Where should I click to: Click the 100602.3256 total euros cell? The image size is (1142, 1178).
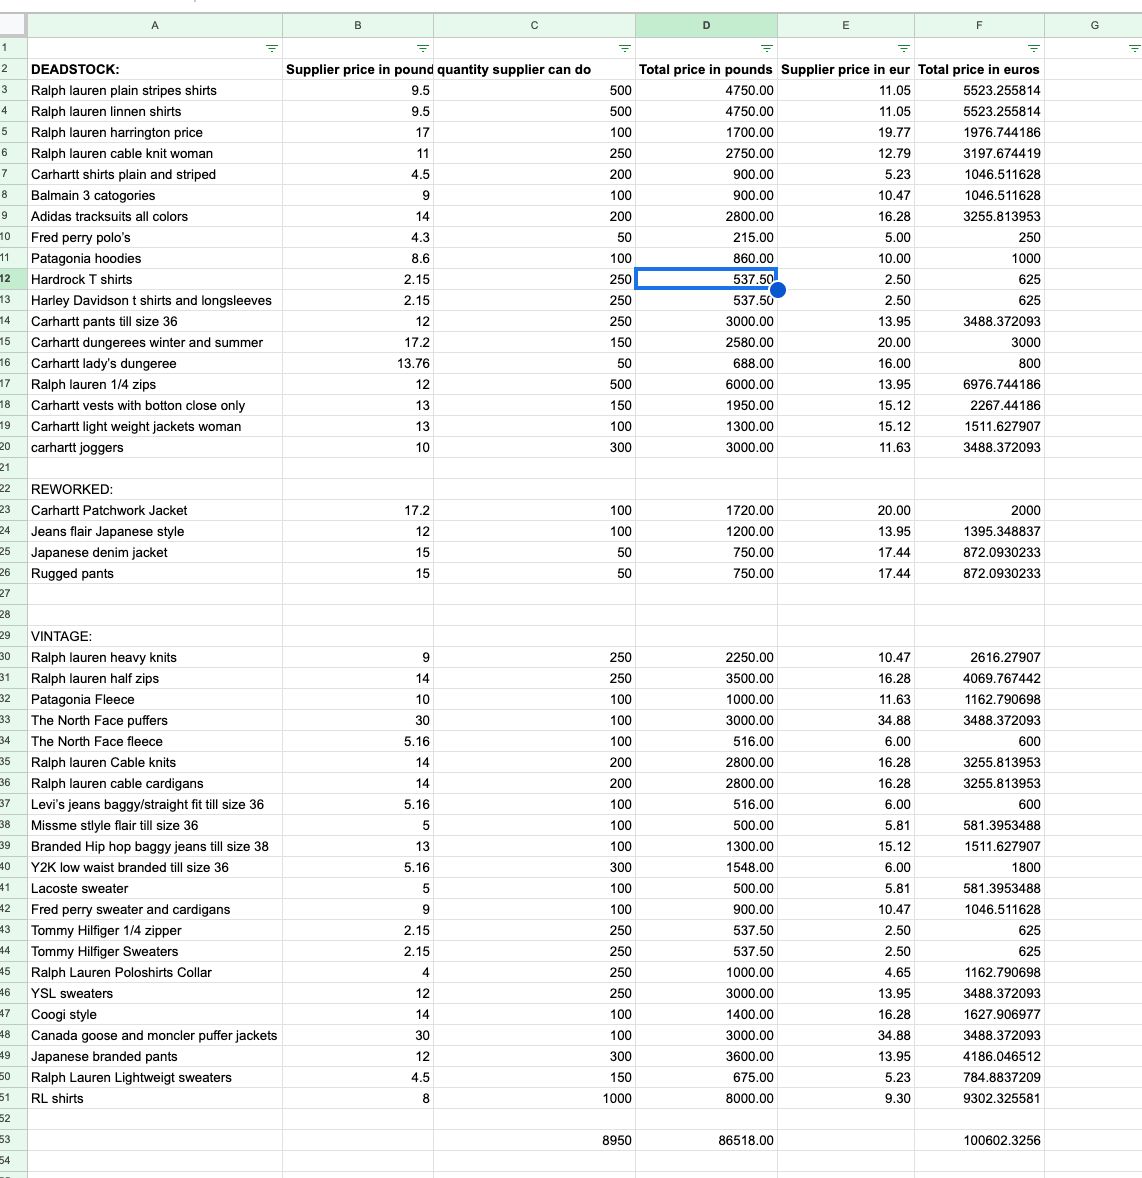coord(979,1140)
